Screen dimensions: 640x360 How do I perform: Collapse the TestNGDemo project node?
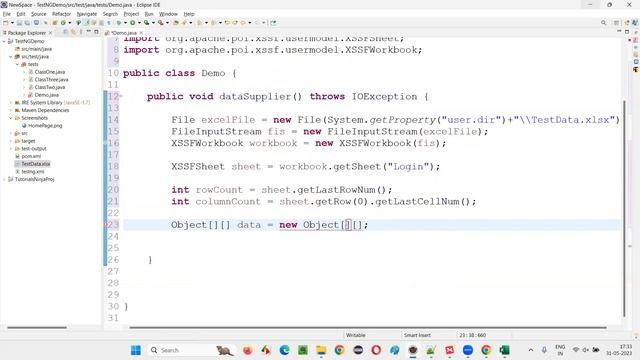4,41
